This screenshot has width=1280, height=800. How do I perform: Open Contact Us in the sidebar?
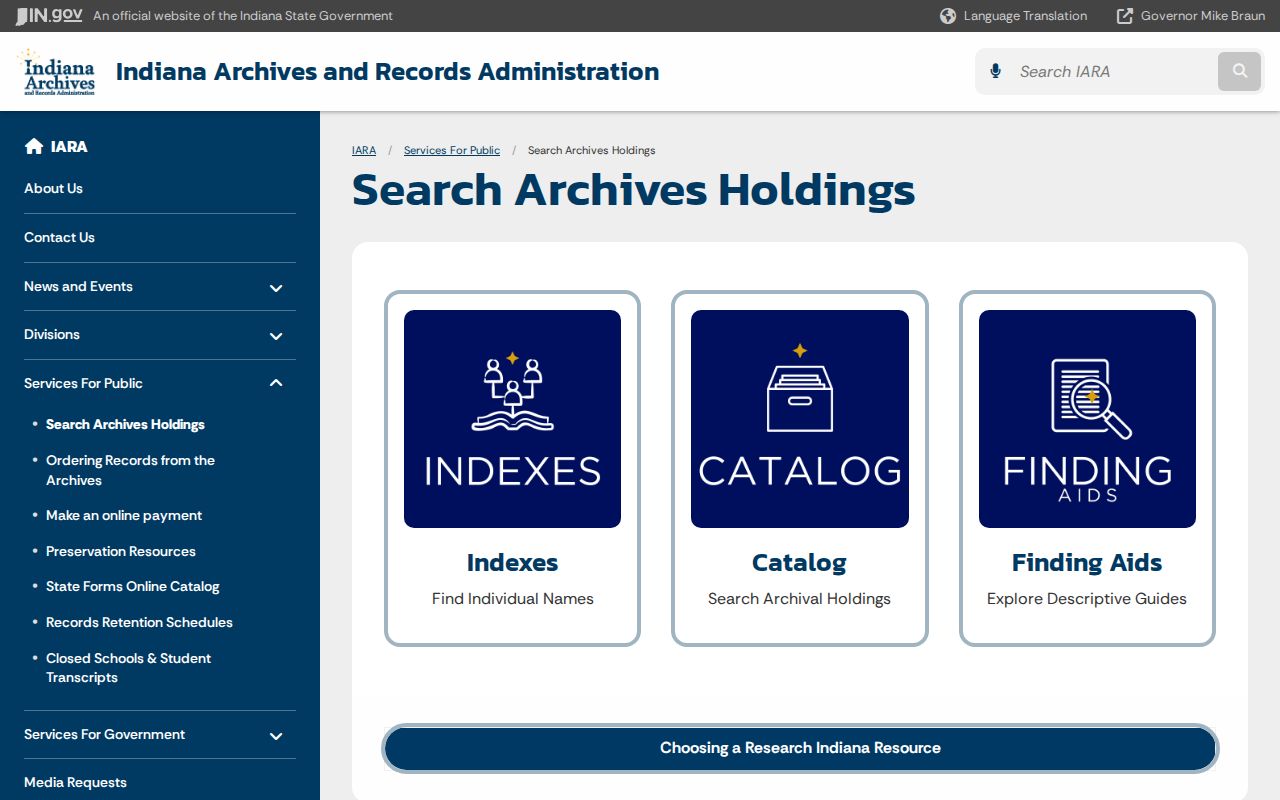pyautogui.click(x=59, y=237)
